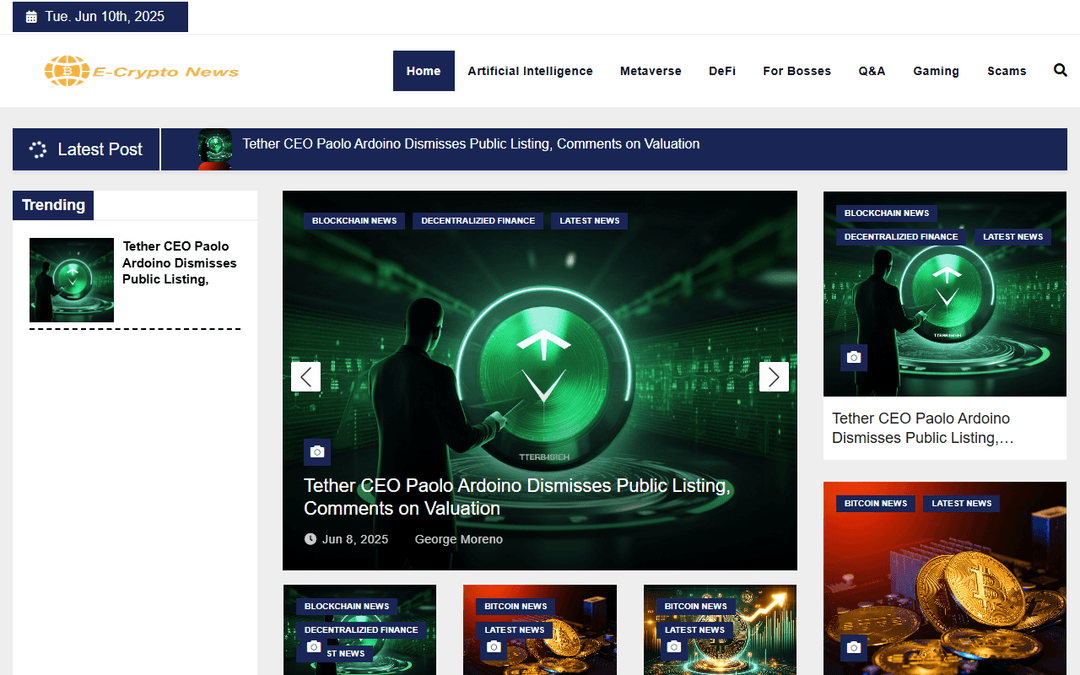Click Latest News tag on middle bottom card
This screenshot has height=675, width=1080.
click(514, 630)
